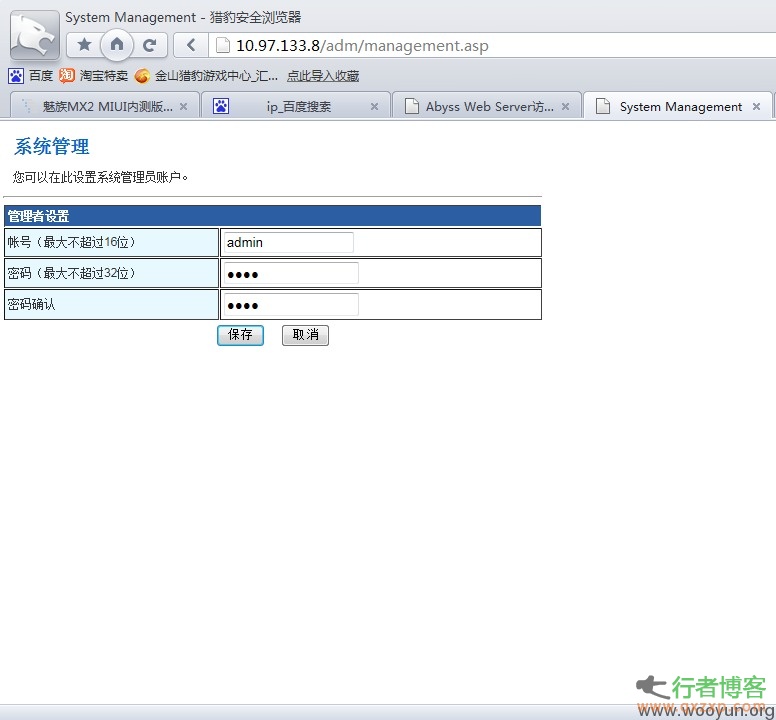
Task: Focus the 帐号 account field with admin
Action: point(289,242)
